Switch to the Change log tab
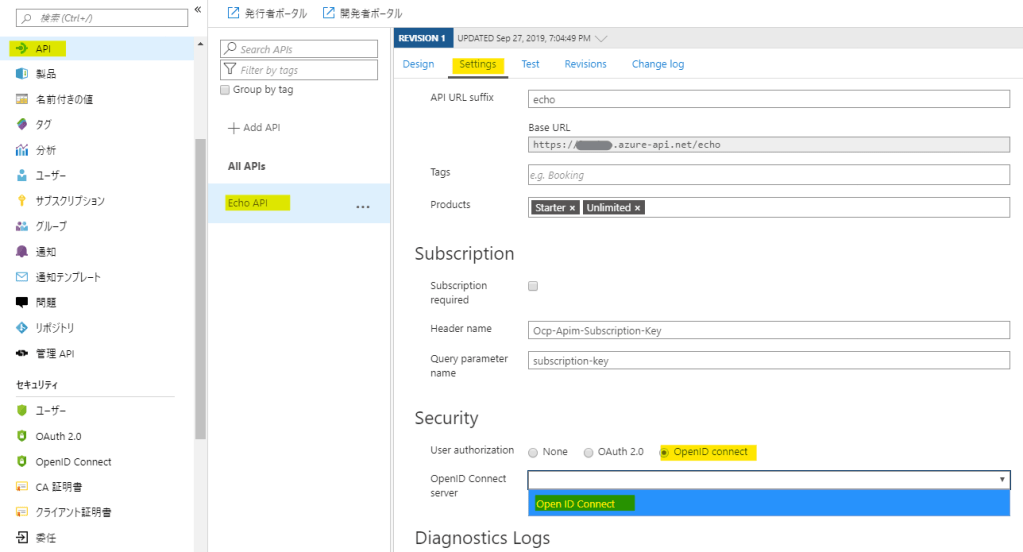This screenshot has height=552, width=1023. [x=657, y=64]
